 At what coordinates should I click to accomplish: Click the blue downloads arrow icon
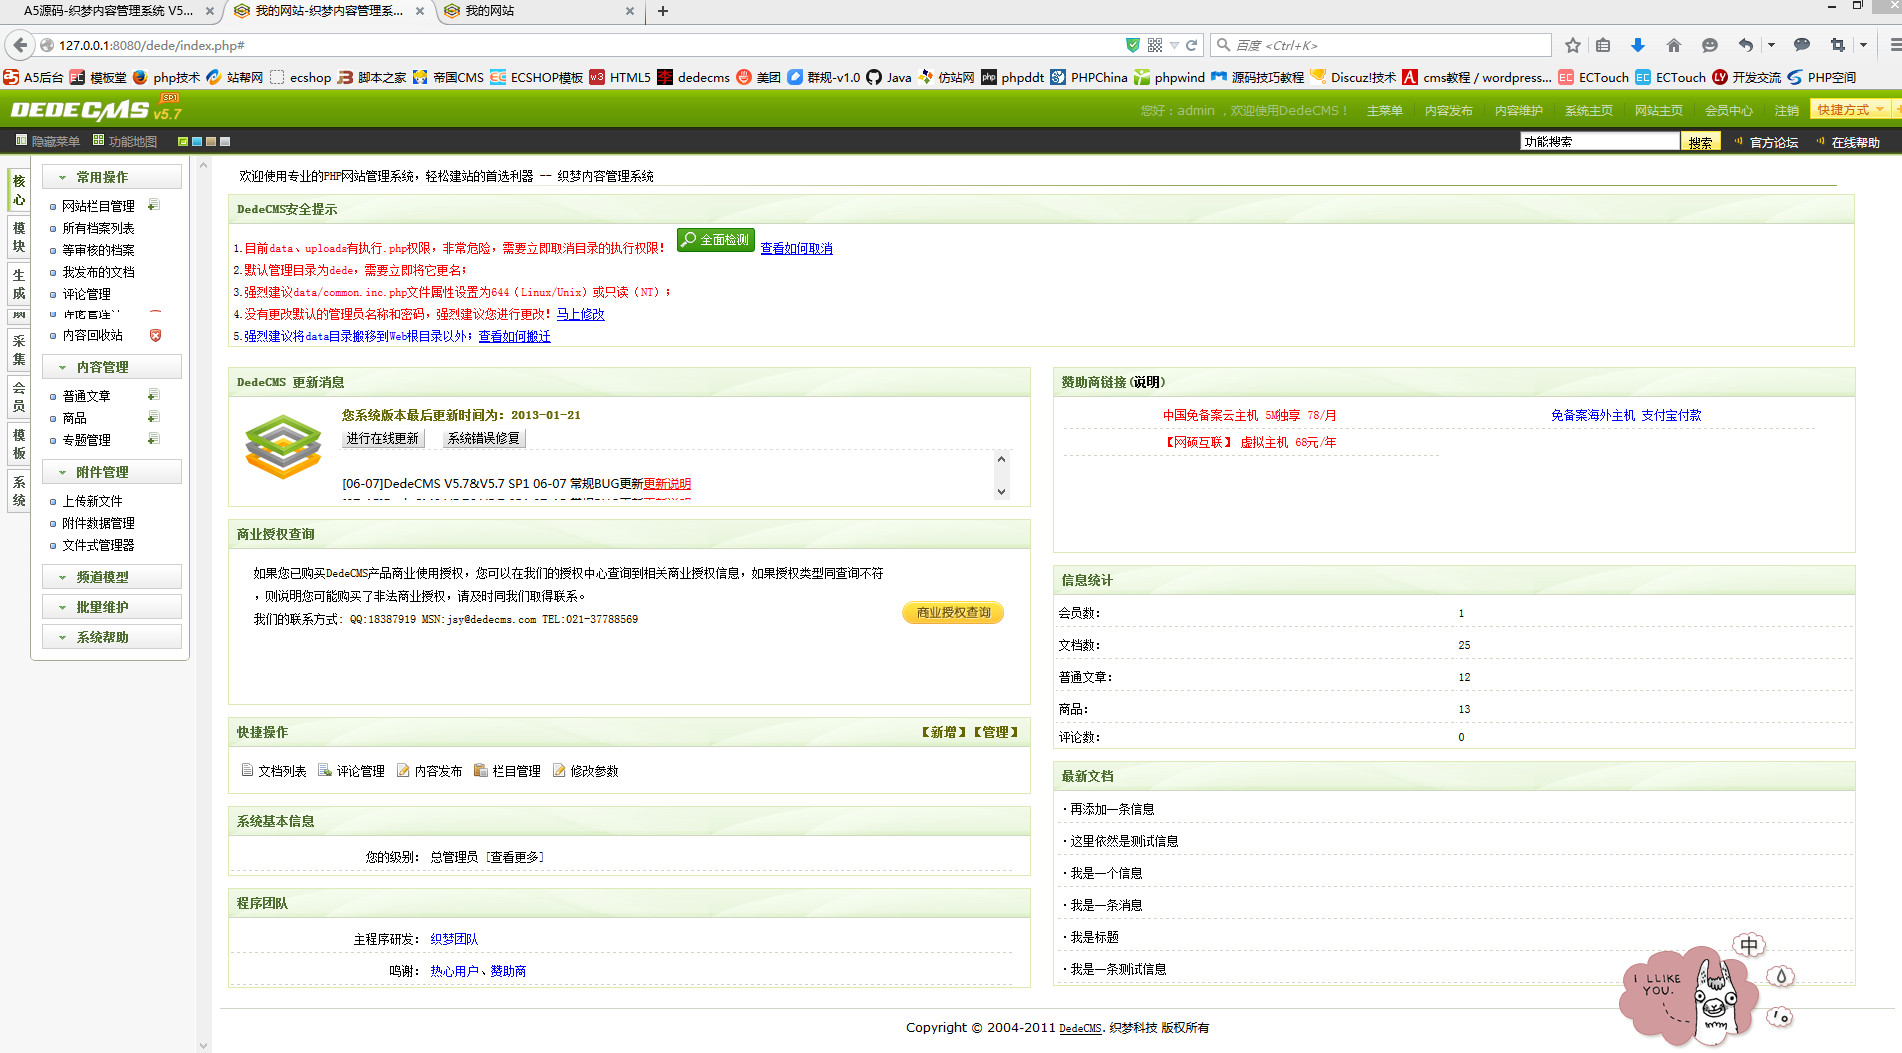click(x=1637, y=45)
